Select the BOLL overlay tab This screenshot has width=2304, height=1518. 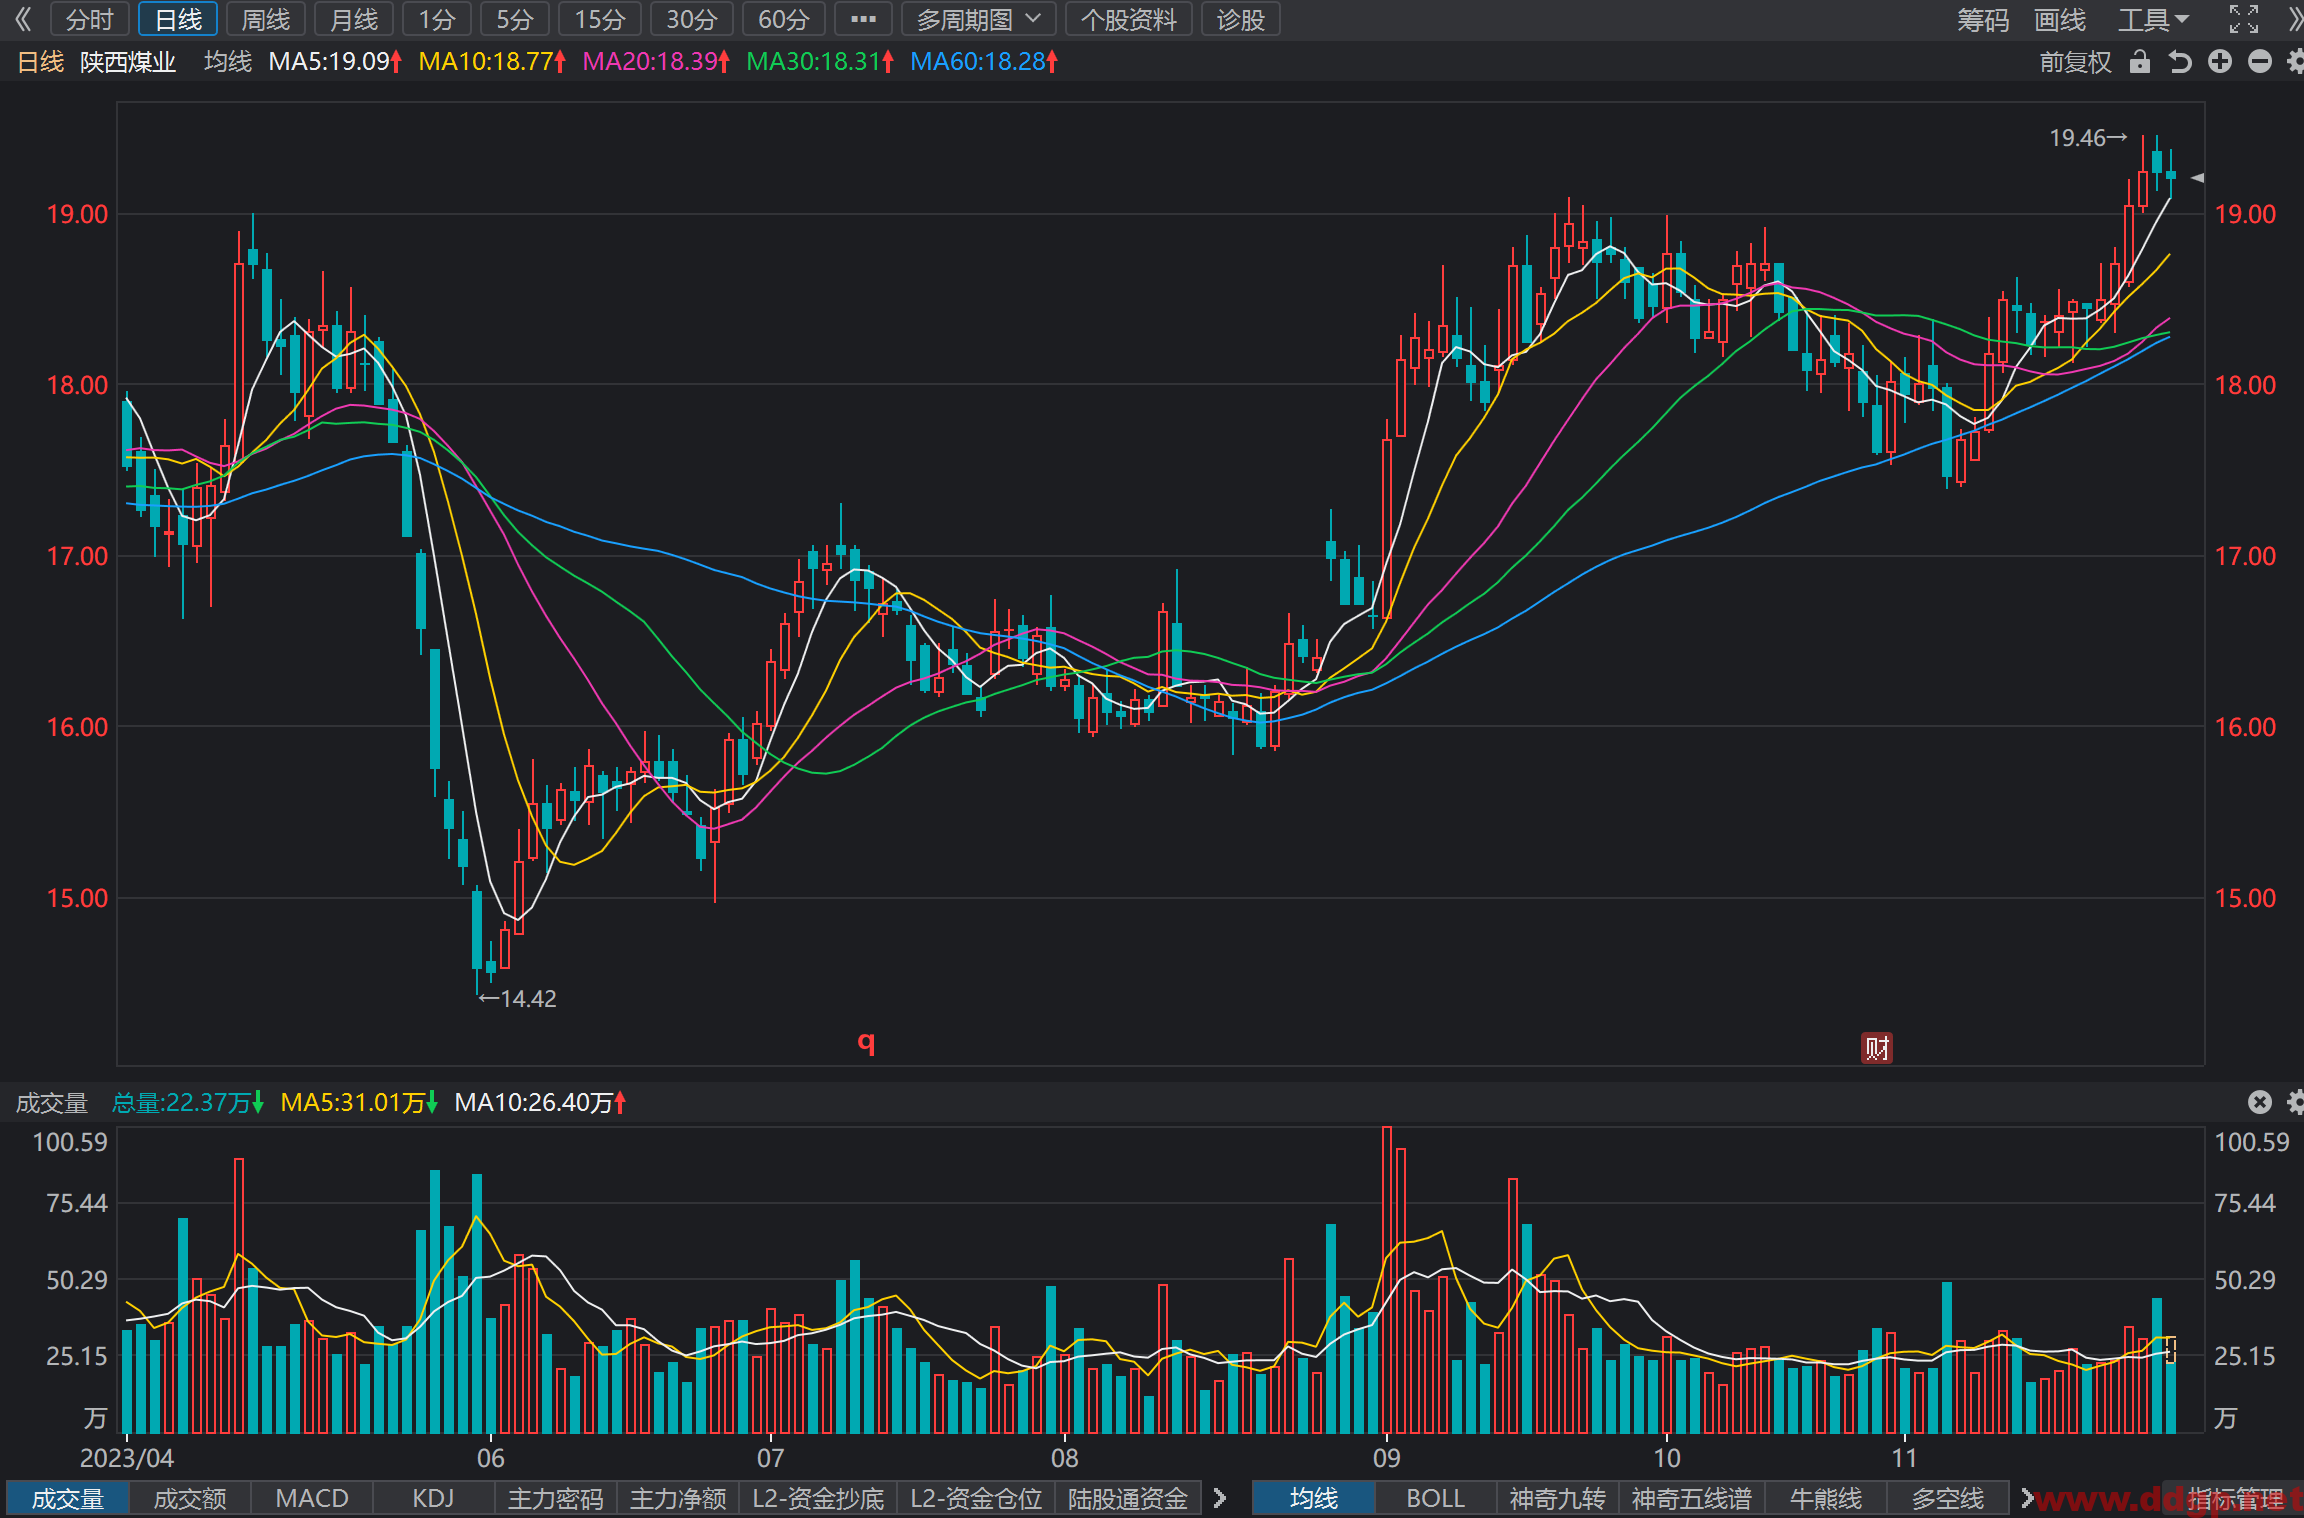1435,1498
